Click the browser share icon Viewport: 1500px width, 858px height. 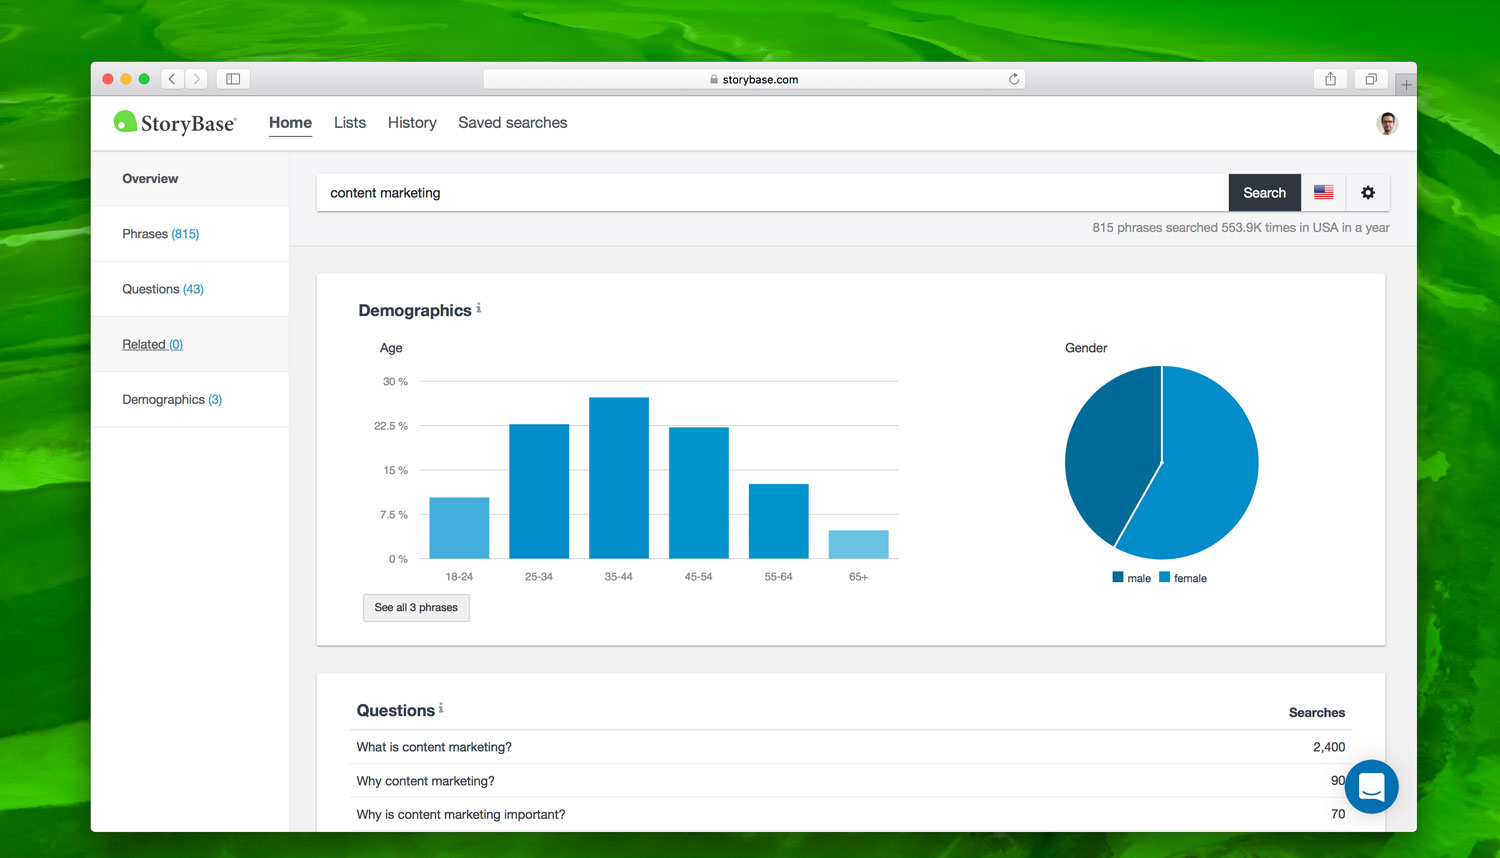1330,78
